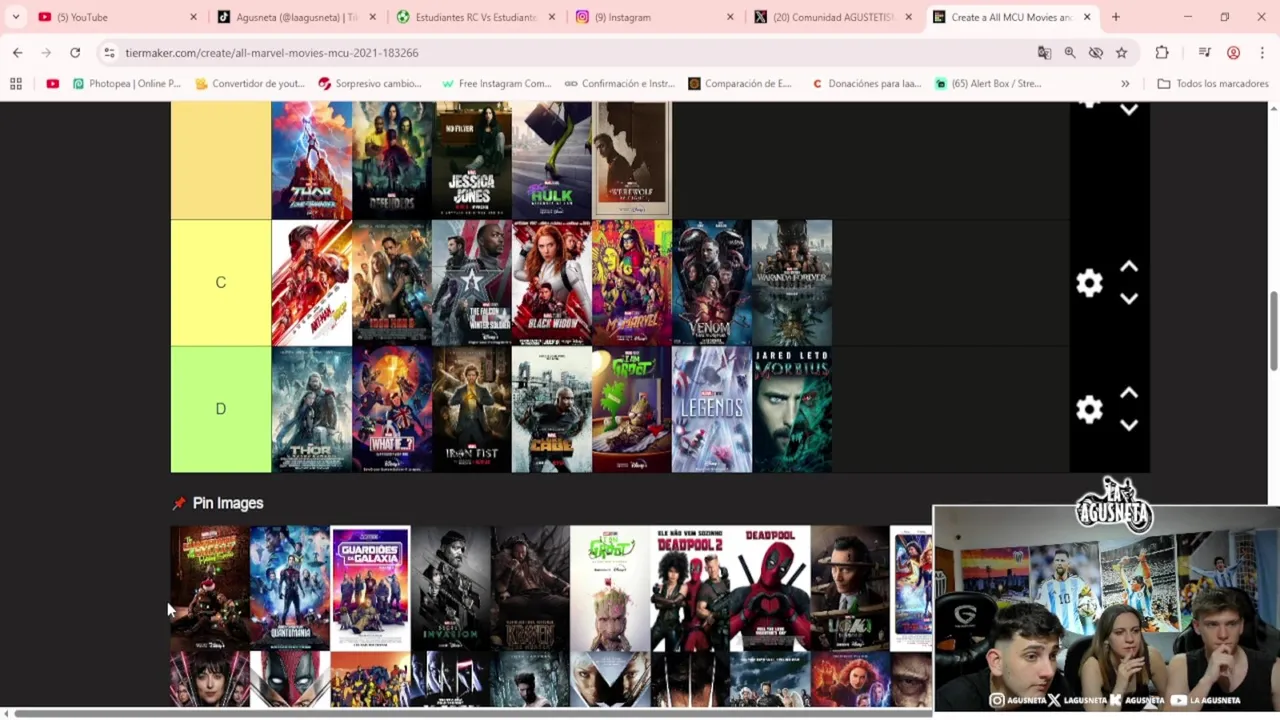Select the Morbius poster in tier D
The image size is (1280, 720).
tap(792, 409)
